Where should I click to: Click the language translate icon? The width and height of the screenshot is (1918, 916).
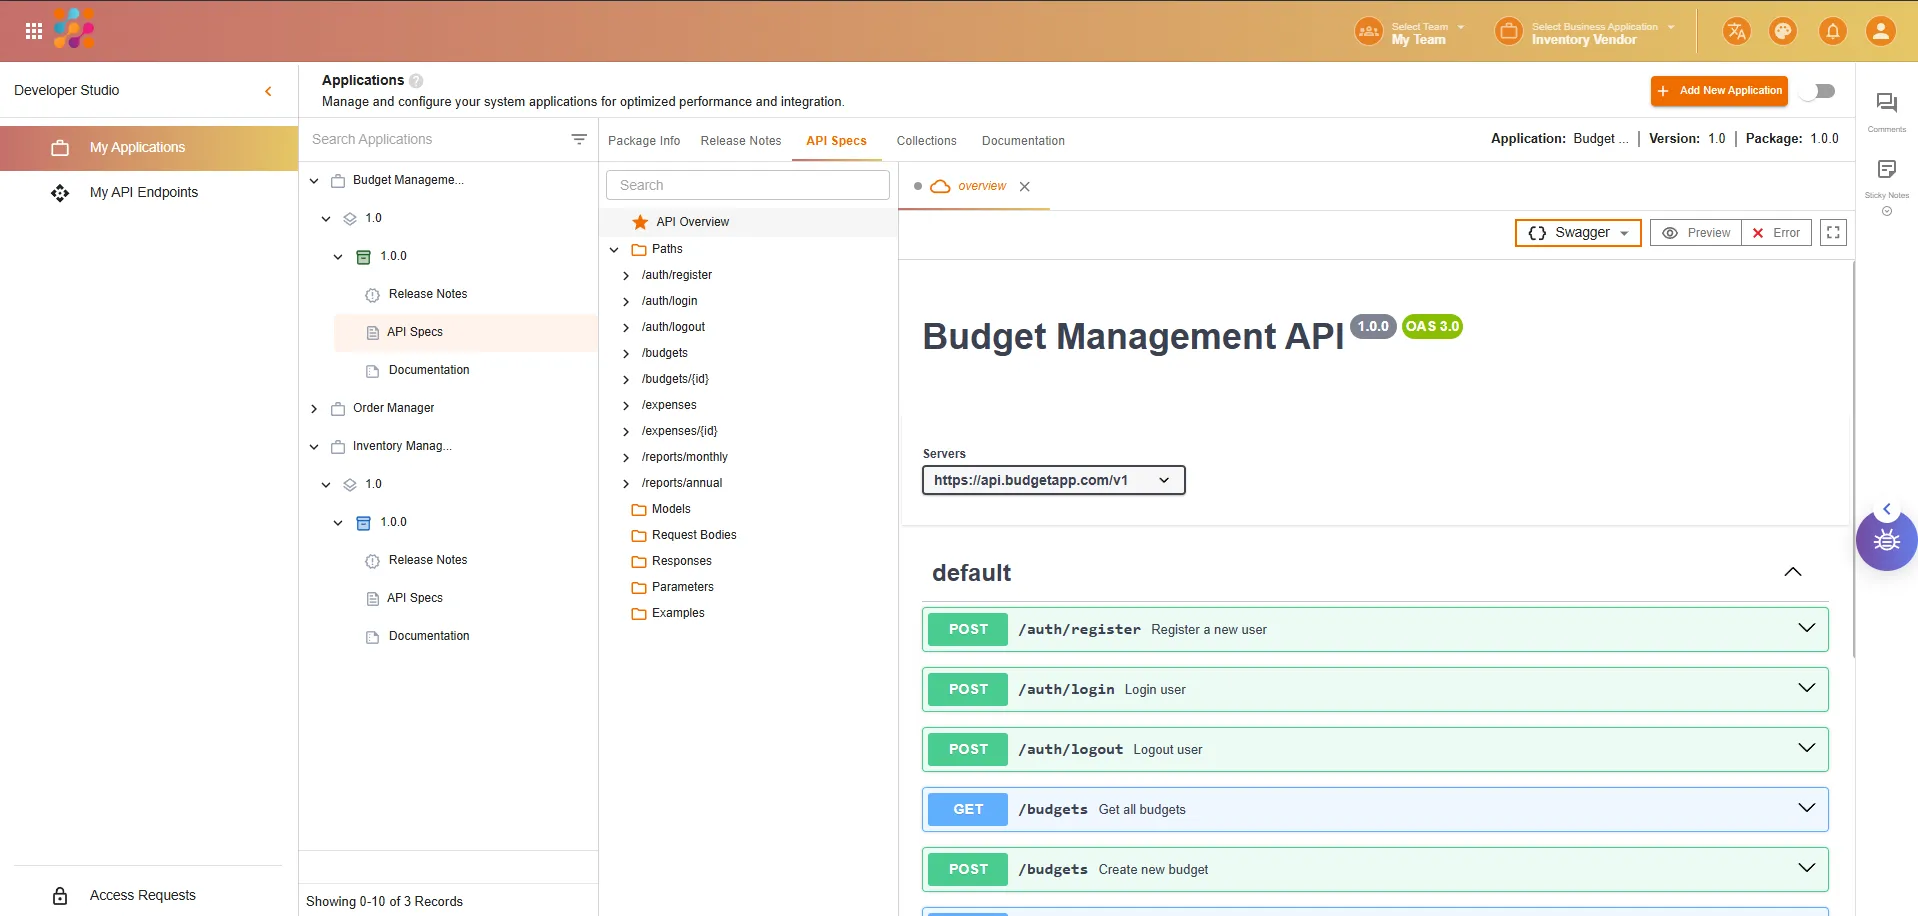1736,31
